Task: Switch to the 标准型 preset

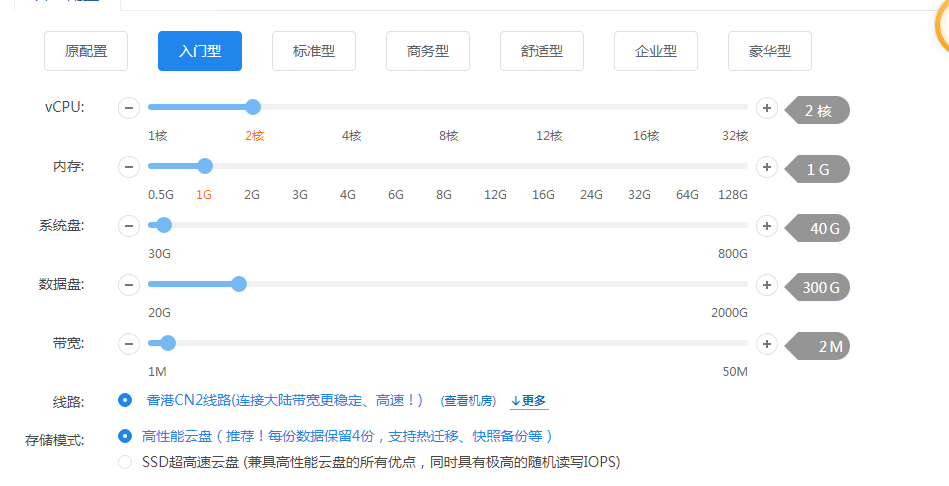Action: [313, 51]
